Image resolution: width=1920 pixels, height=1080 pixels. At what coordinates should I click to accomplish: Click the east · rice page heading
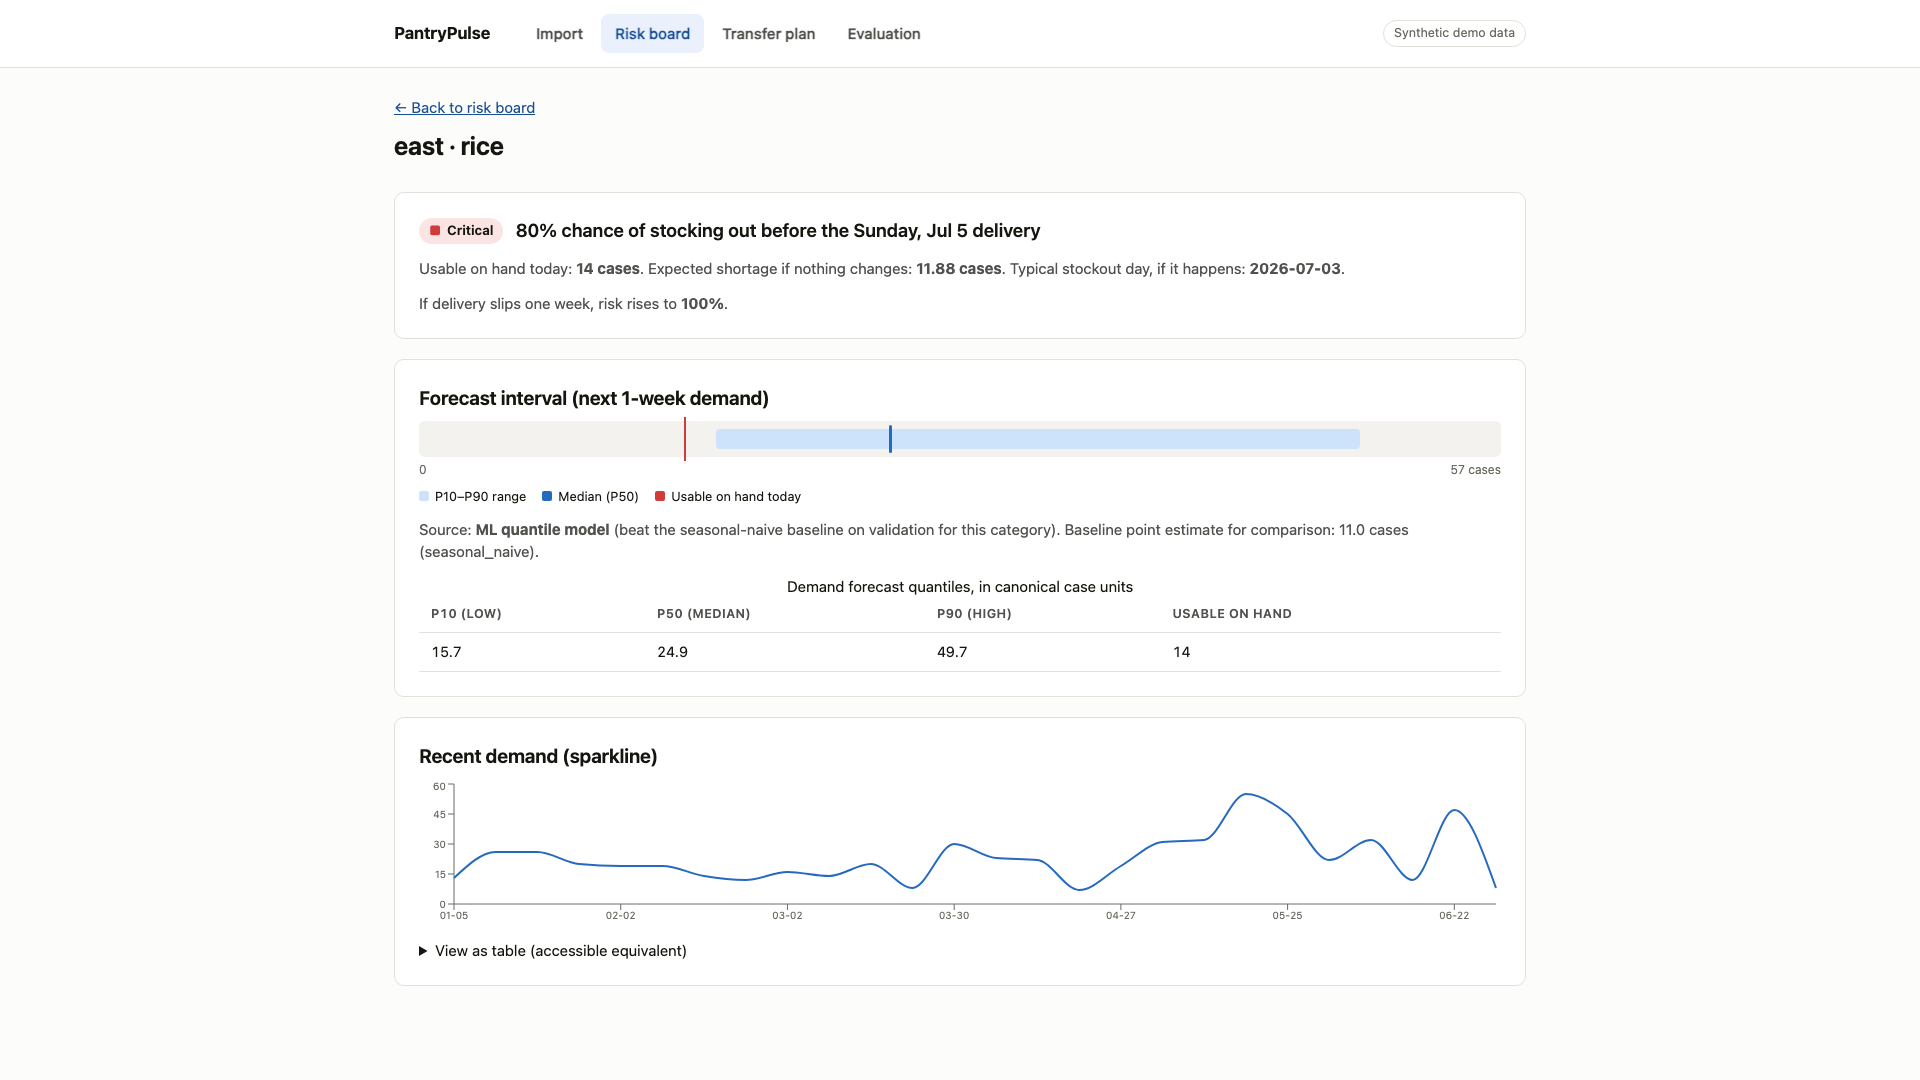(449, 147)
